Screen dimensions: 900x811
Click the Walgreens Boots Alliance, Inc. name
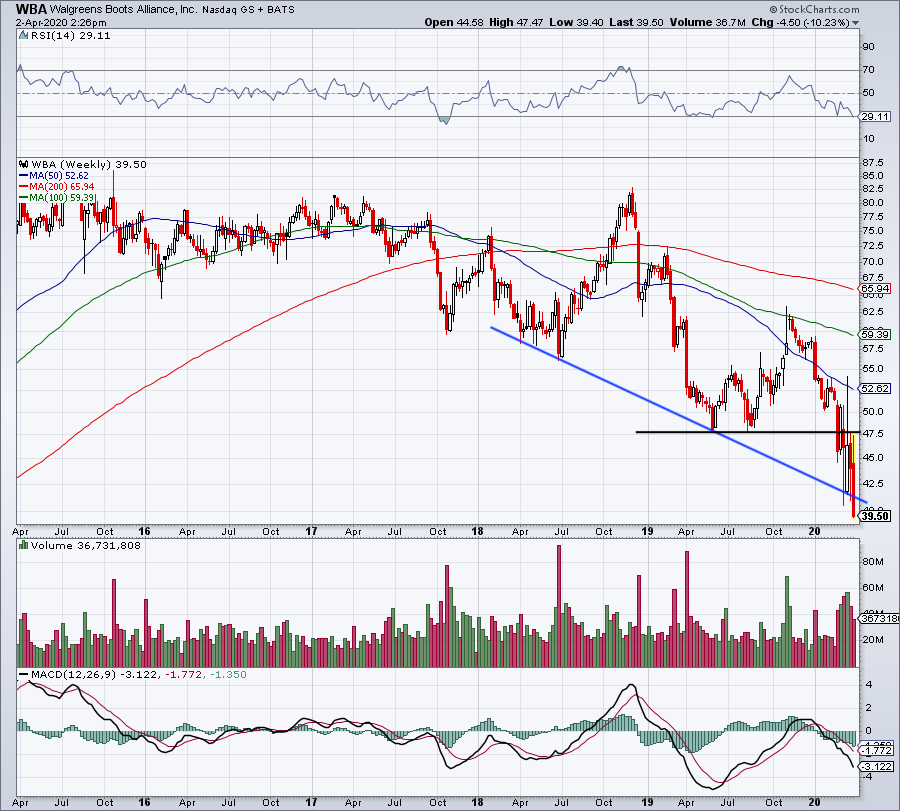coord(124,10)
